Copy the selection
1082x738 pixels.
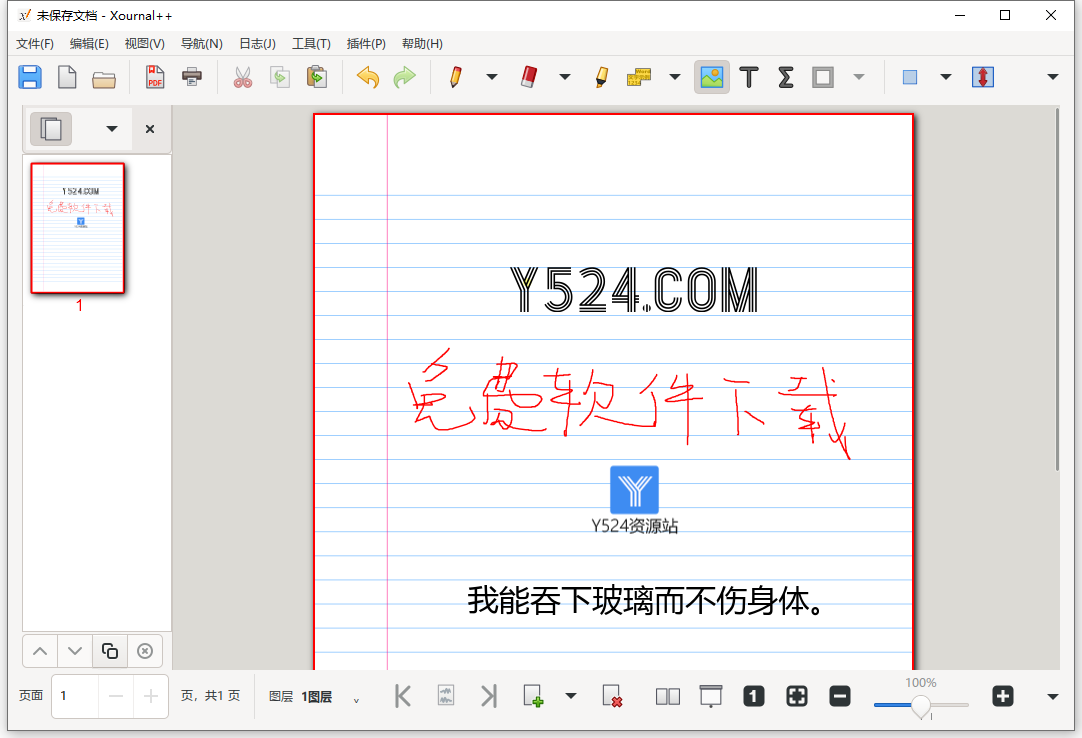tap(279, 77)
